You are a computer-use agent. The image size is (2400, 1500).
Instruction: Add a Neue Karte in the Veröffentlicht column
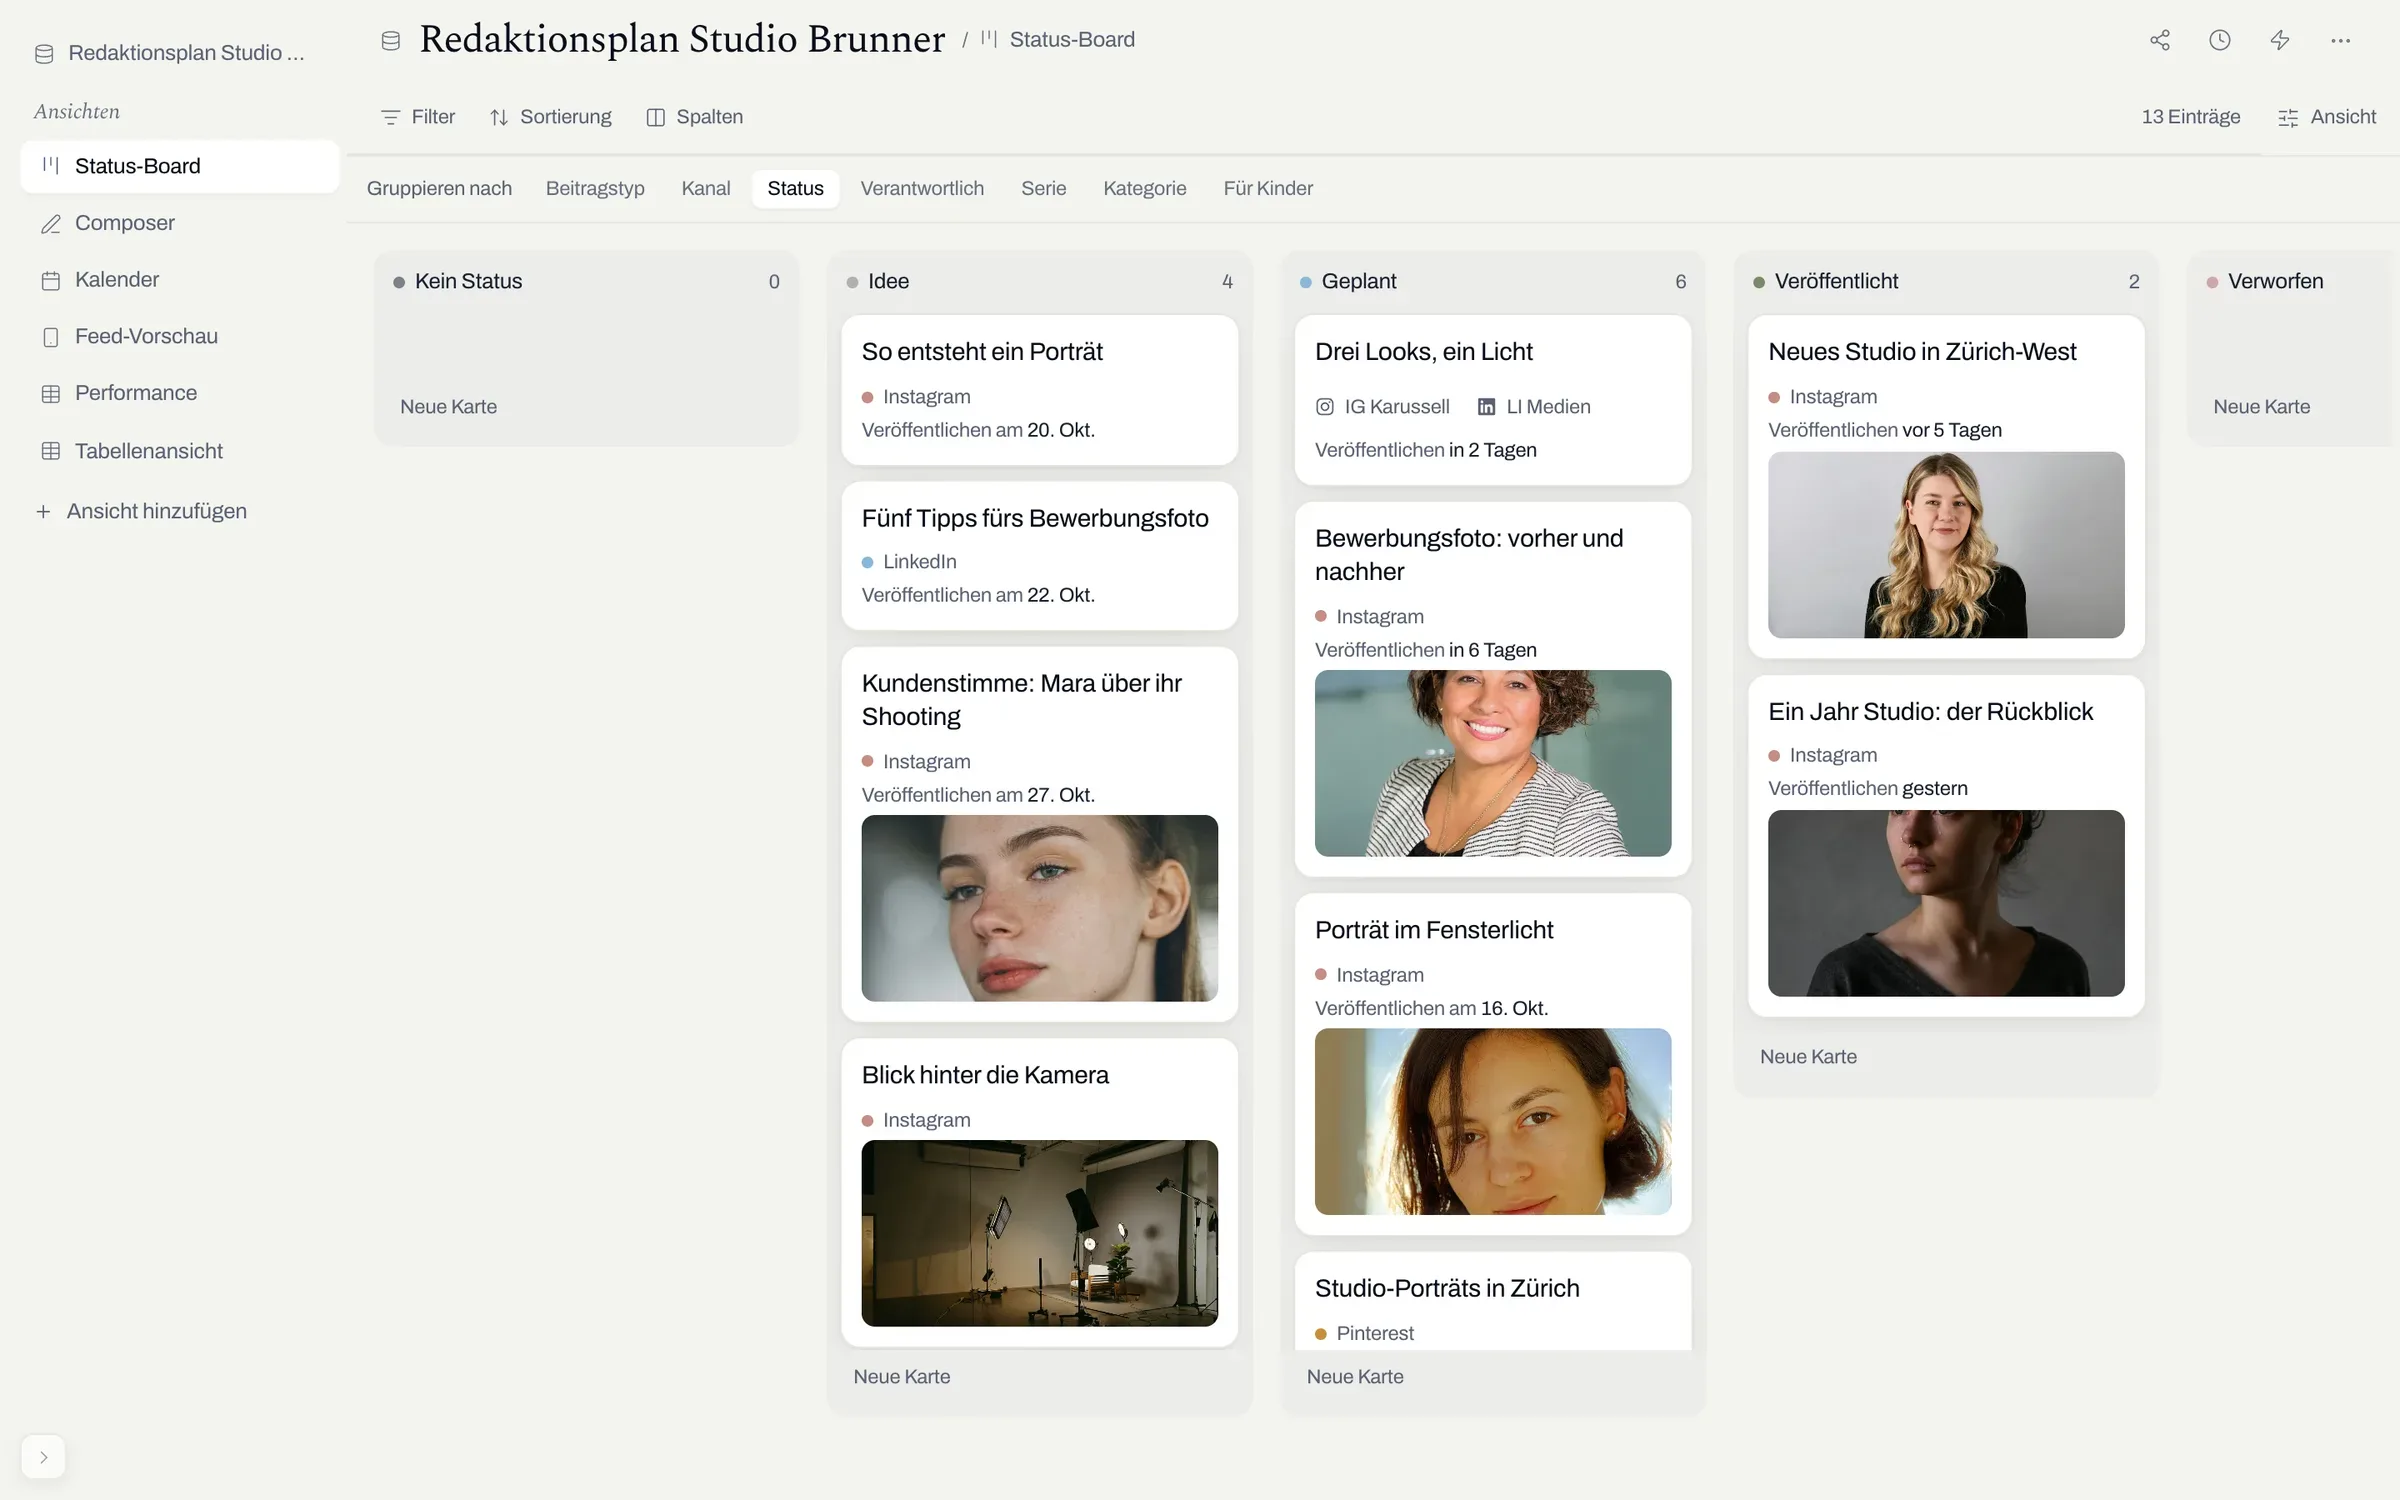coord(1808,1057)
